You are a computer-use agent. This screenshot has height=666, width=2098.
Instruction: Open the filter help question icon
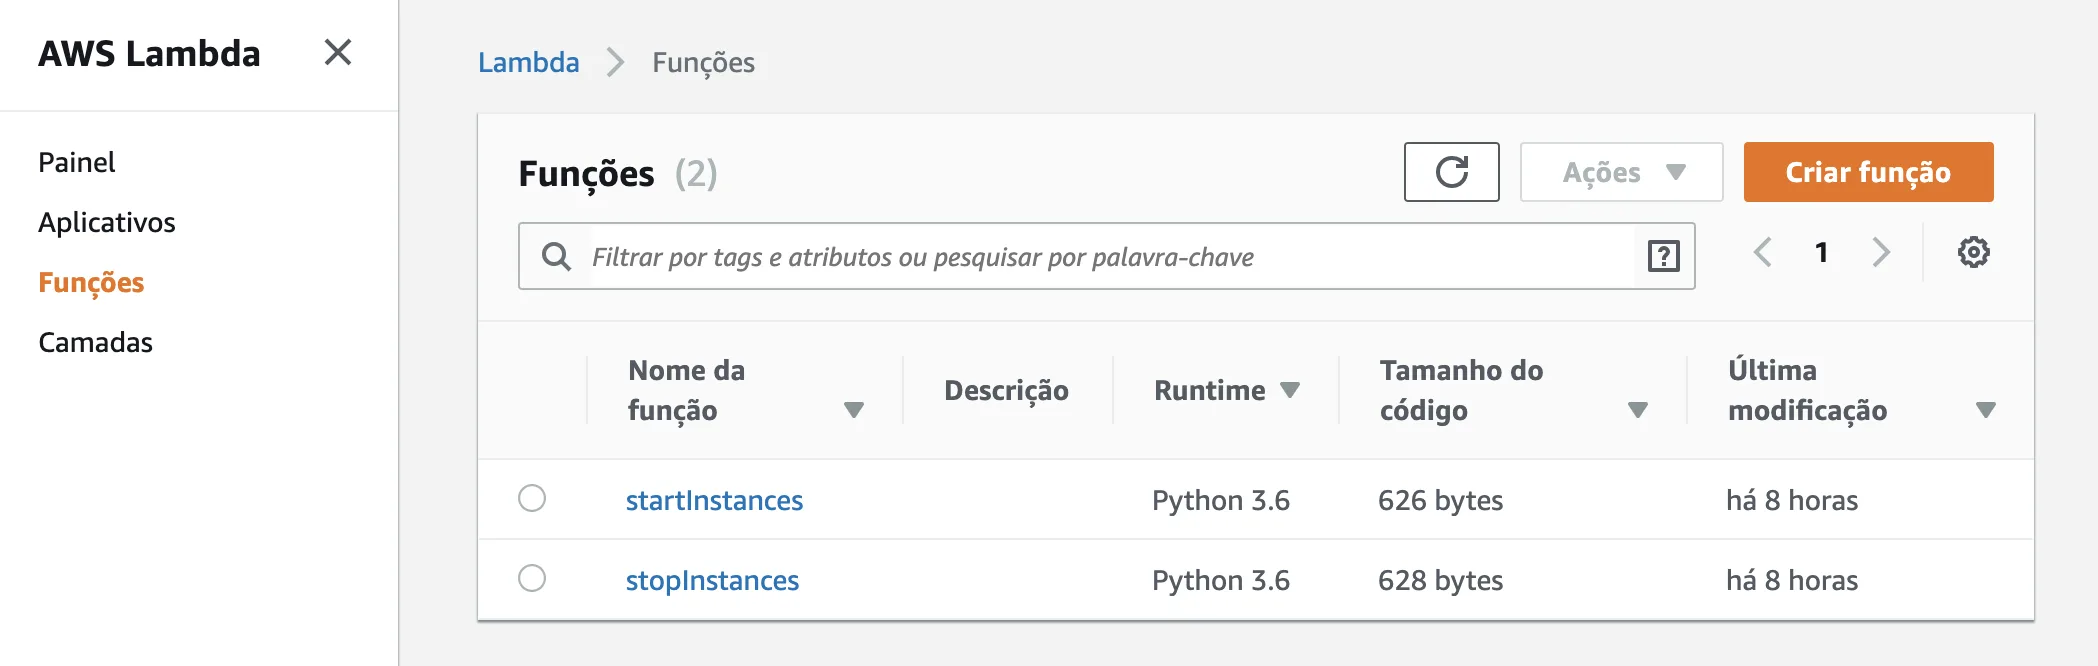pos(1663,257)
